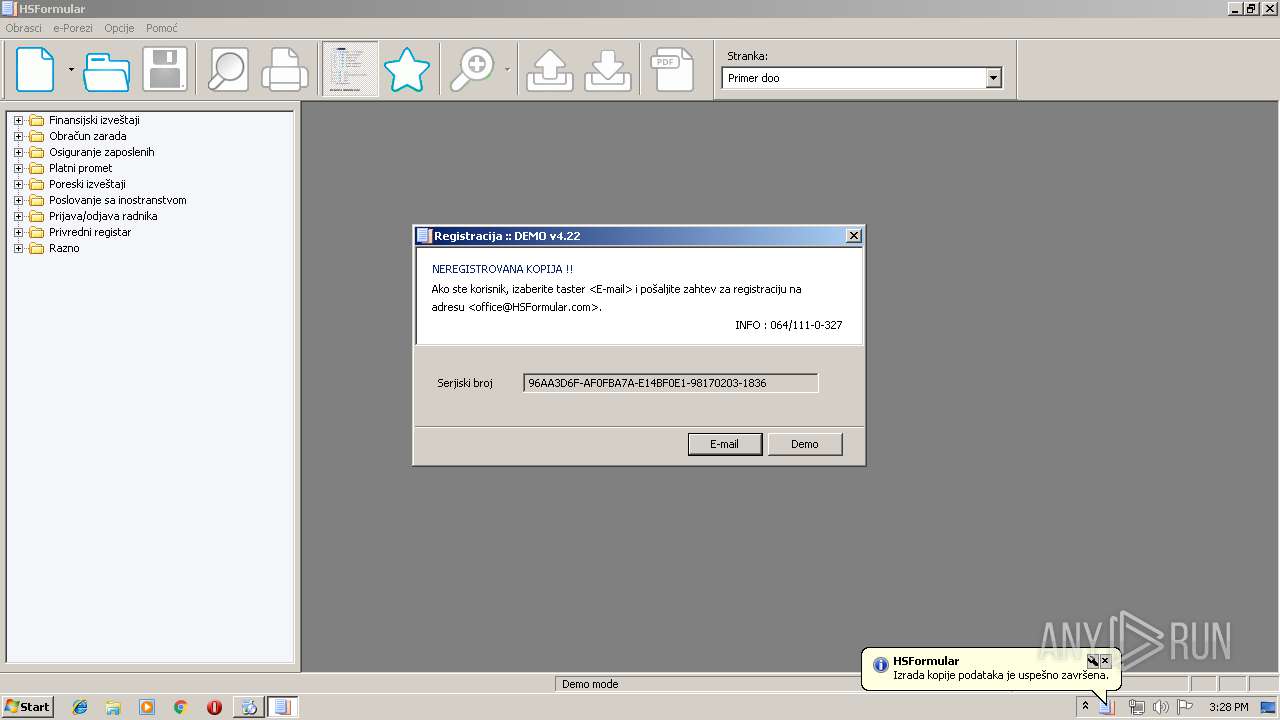Viewport: 1280px width, 720px height.
Task: Click the E-mail button in the Registracija dialog
Action: point(725,444)
